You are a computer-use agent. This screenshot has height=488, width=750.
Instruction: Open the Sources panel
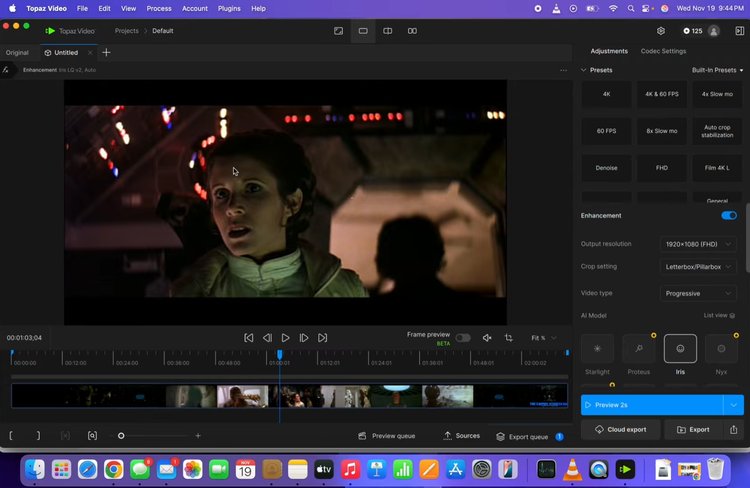click(x=462, y=435)
